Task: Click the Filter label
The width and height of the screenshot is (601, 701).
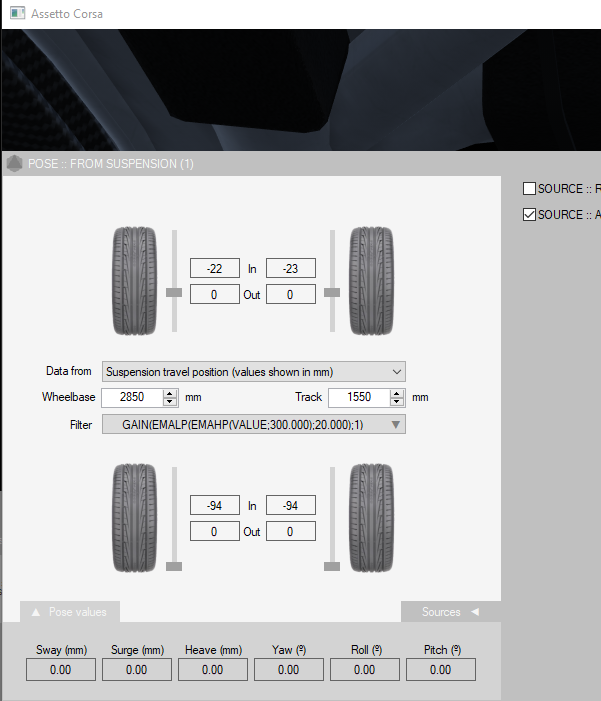Action: pos(81,425)
